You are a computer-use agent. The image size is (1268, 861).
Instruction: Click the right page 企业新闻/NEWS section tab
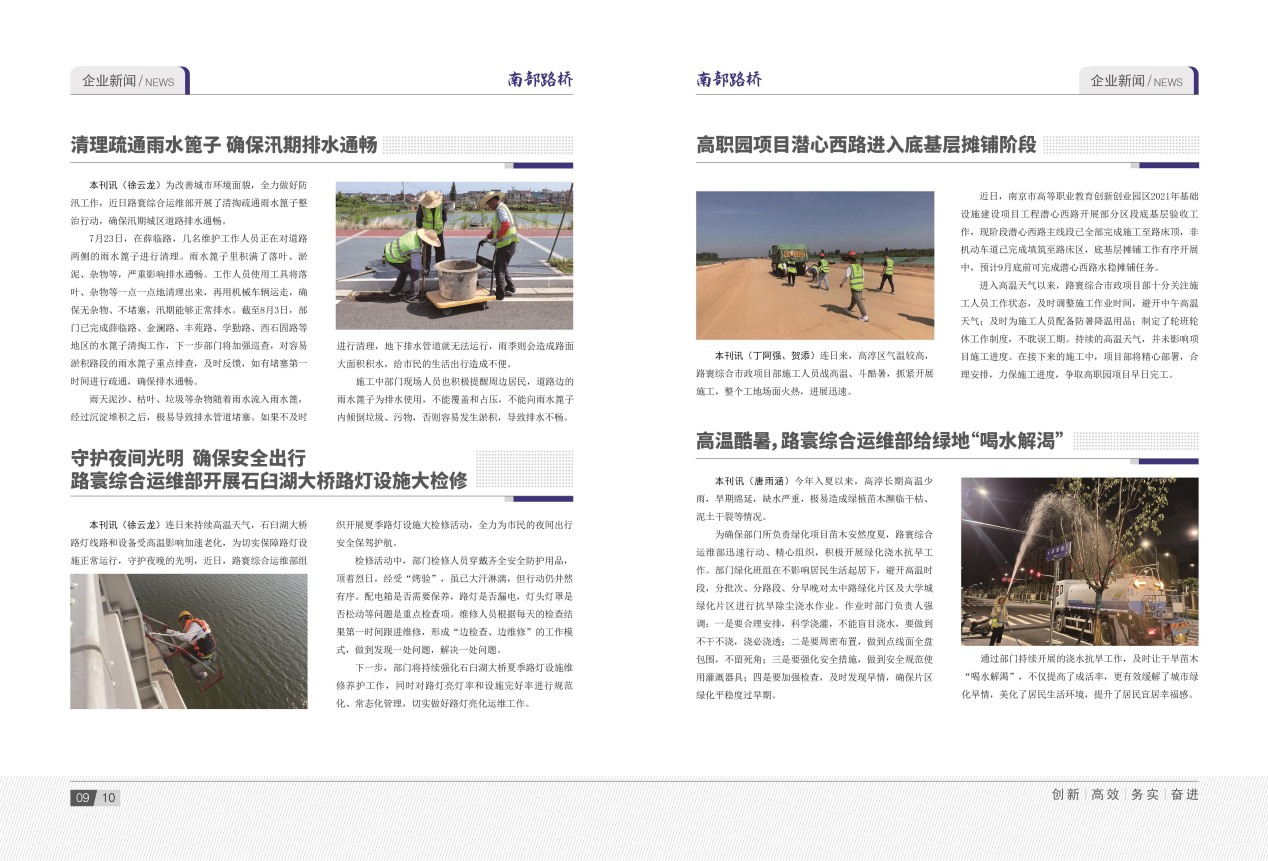pyautogui.click(x=1138, y=81)
